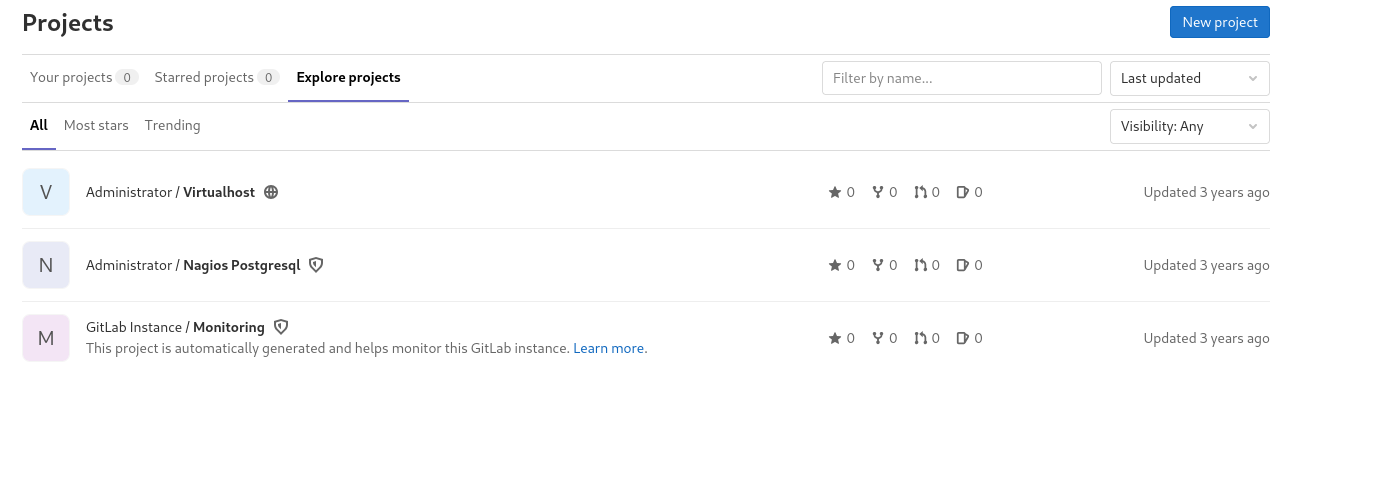This screenshot has width=1388, height=503.
Task: Open the Visibility: Any dropdown
Action: tap(1189, 126)
